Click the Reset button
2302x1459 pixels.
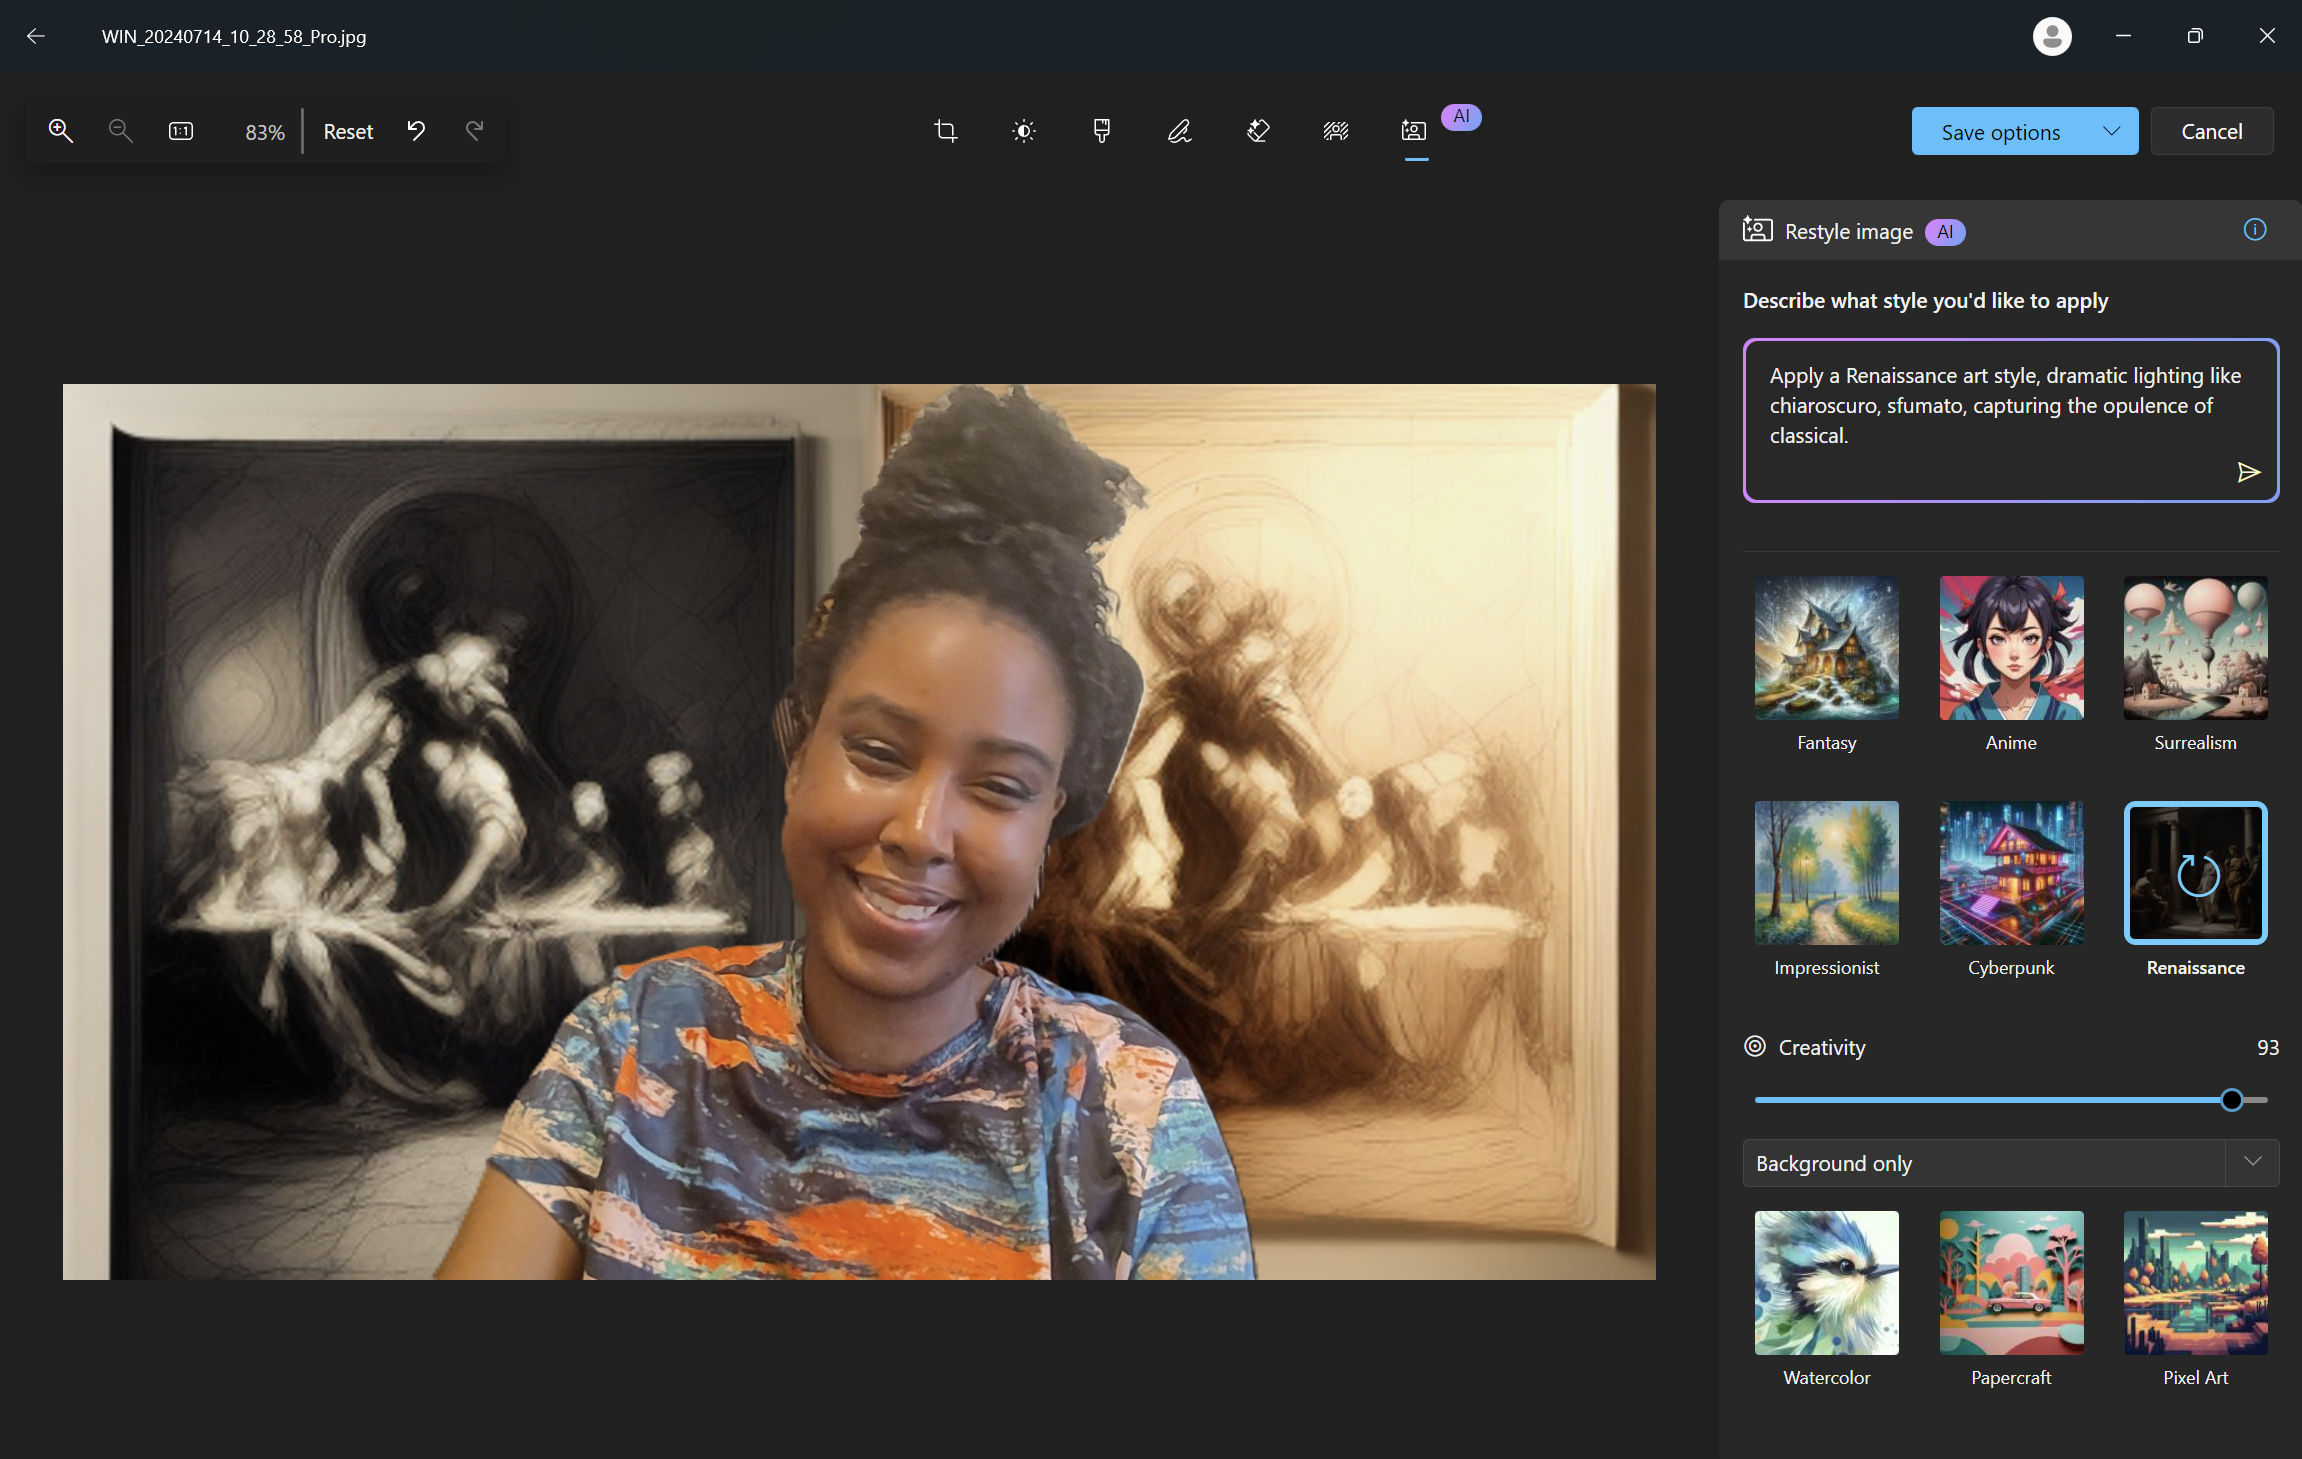pyautogui.click(x=348, y=131)
